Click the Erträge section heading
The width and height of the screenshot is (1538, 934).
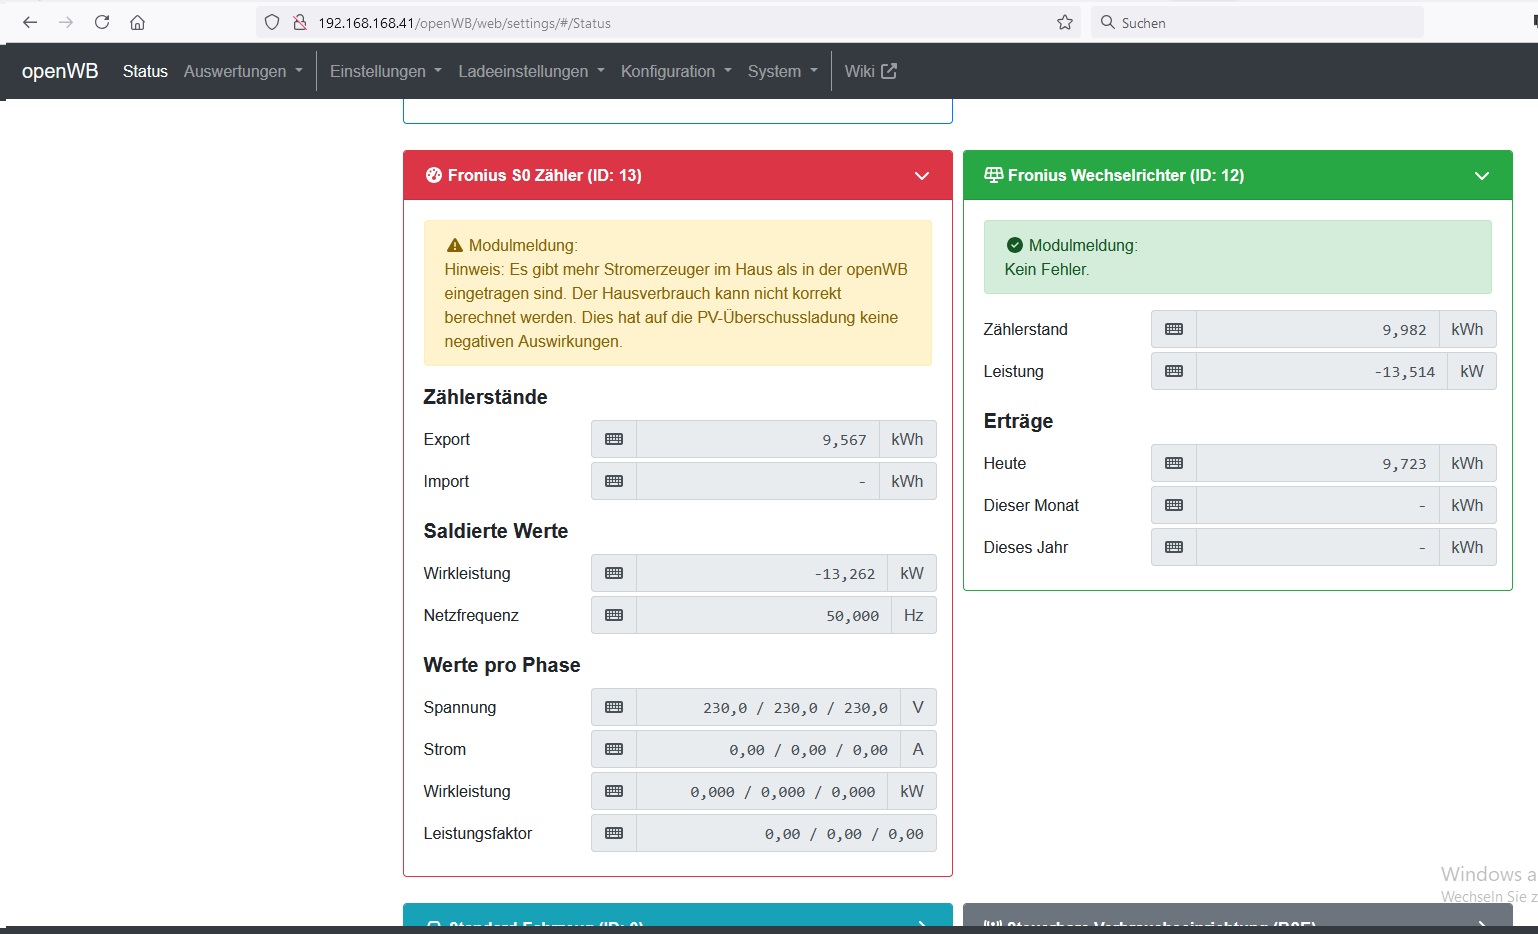point(1018,421)
